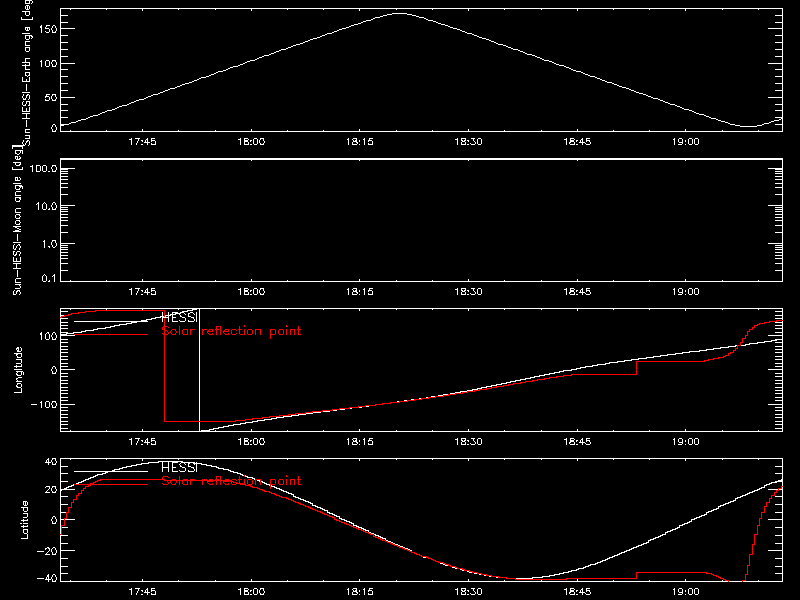800x600 pixels.
Task: Click the '18:30' label under Moon angle plot
Action: pyautogui.click(x=468, y=292)
